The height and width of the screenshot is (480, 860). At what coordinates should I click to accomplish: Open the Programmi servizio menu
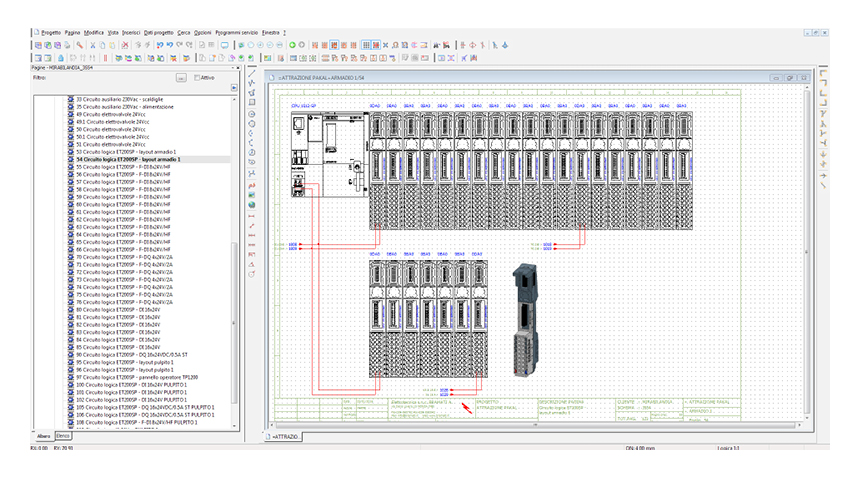[x=236, y=33]
